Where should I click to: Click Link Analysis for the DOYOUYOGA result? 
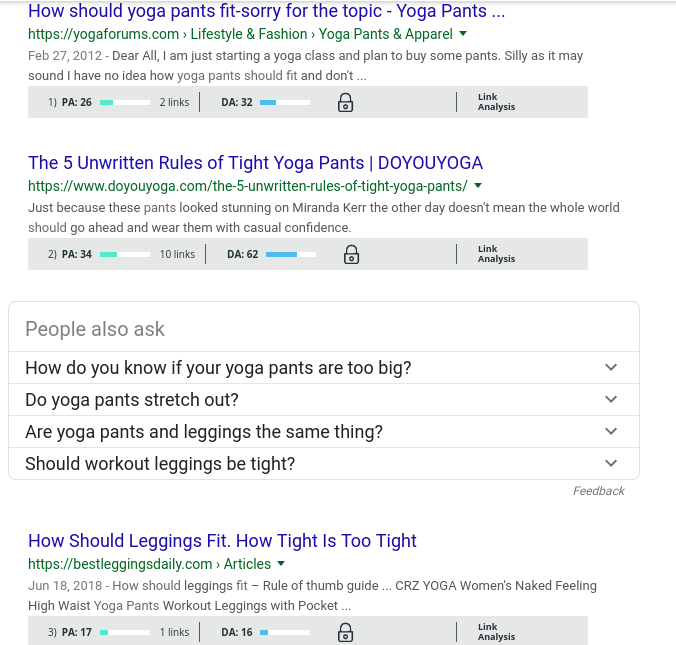pos(496,254)
